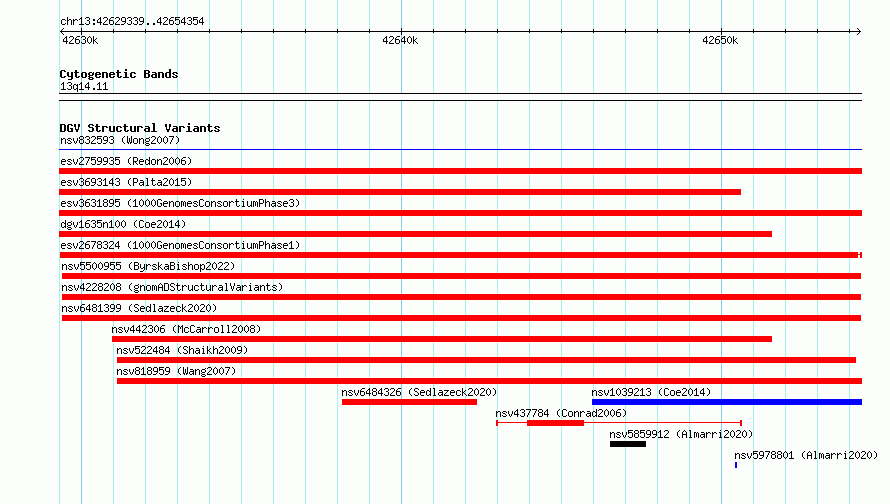Viewport: 890px width, 504px height.
Task: Open variant nsv5978801 (Almarri2020) label
Action: pyautogui.click(x=806, y=455)
